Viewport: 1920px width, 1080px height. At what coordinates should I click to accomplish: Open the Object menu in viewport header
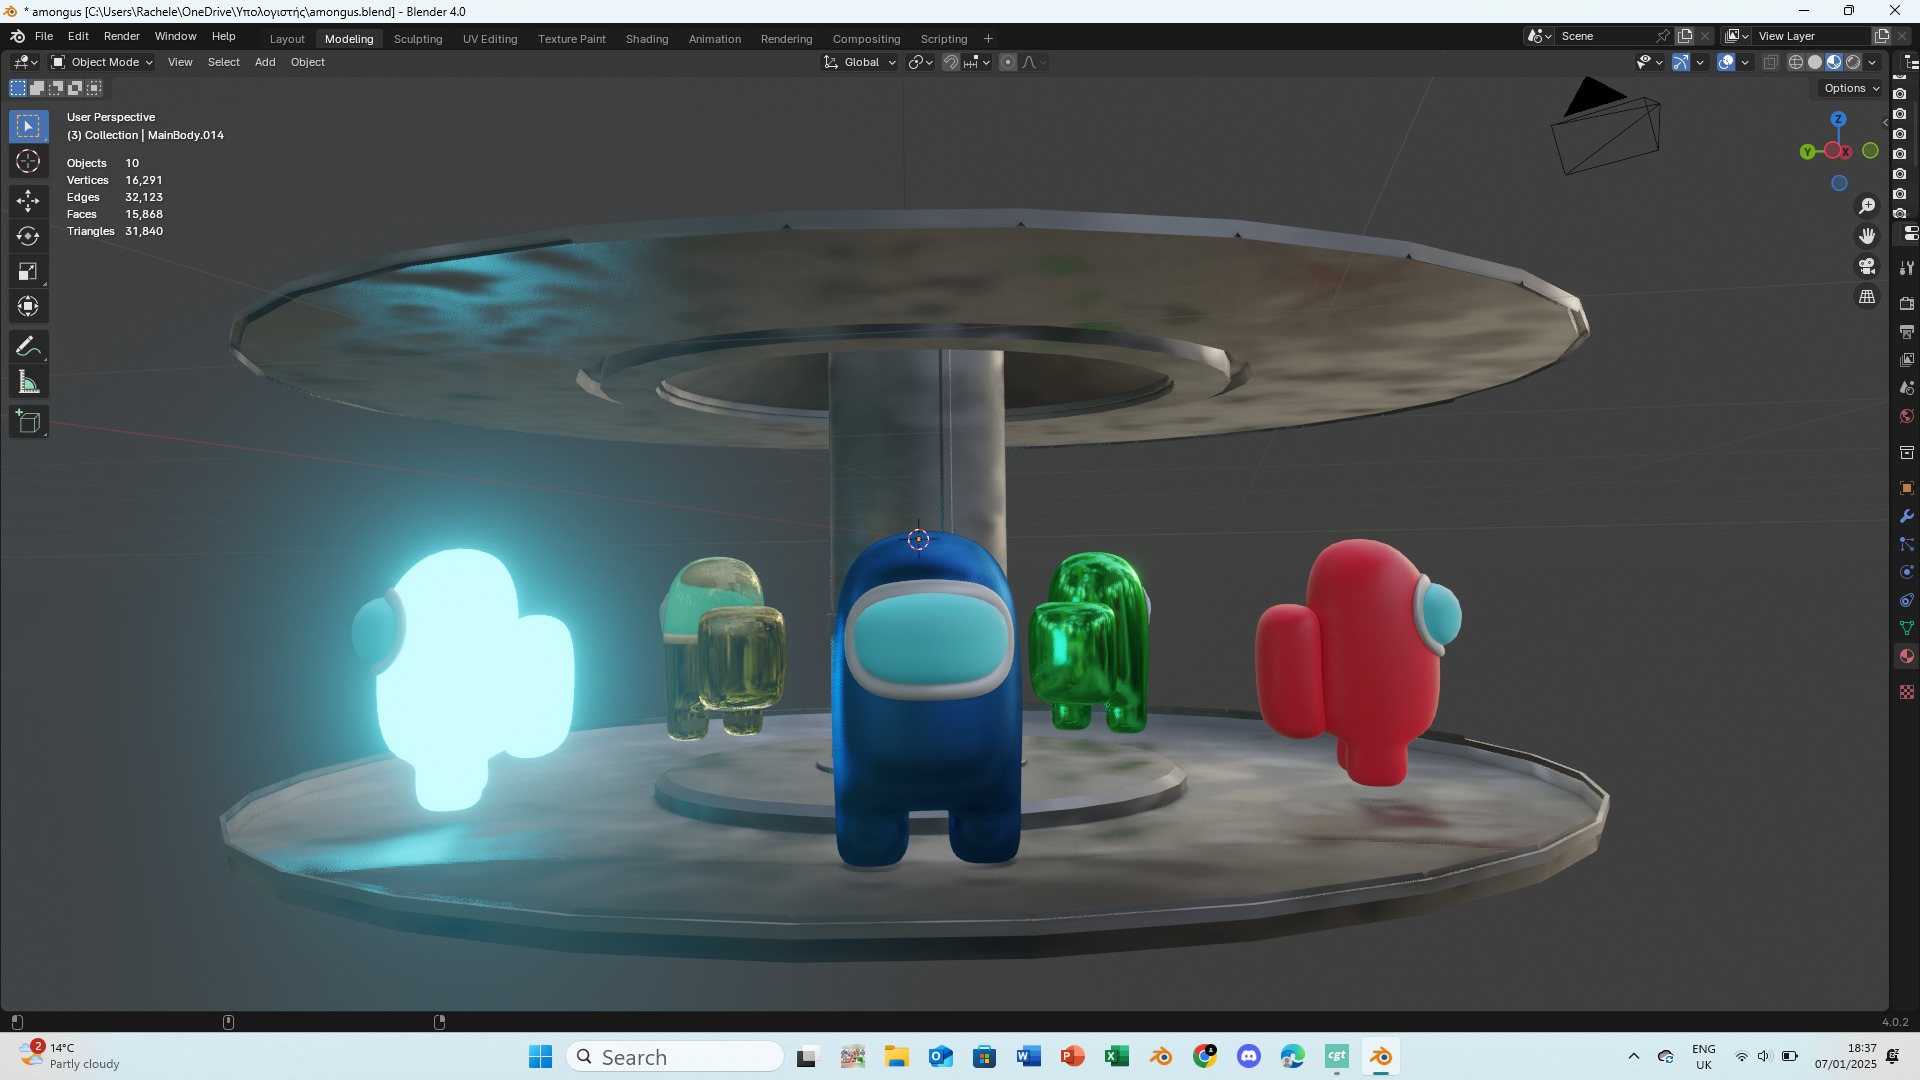(x=308, y=62)
